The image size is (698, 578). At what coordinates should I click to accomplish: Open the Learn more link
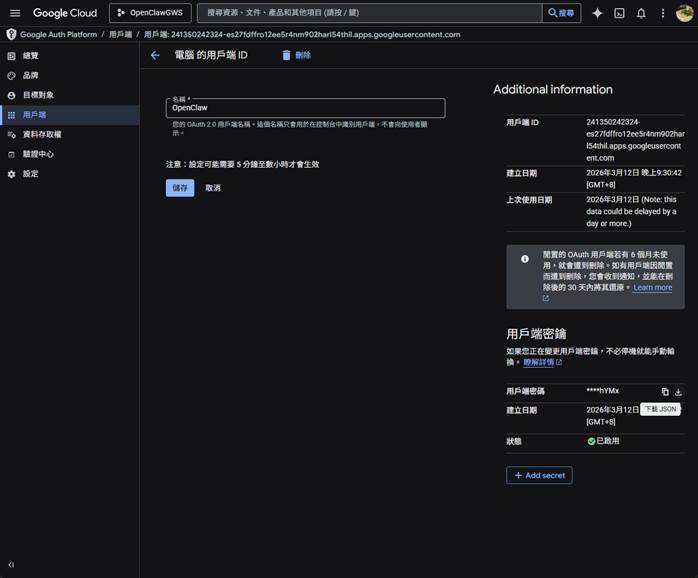pos(652,288)
